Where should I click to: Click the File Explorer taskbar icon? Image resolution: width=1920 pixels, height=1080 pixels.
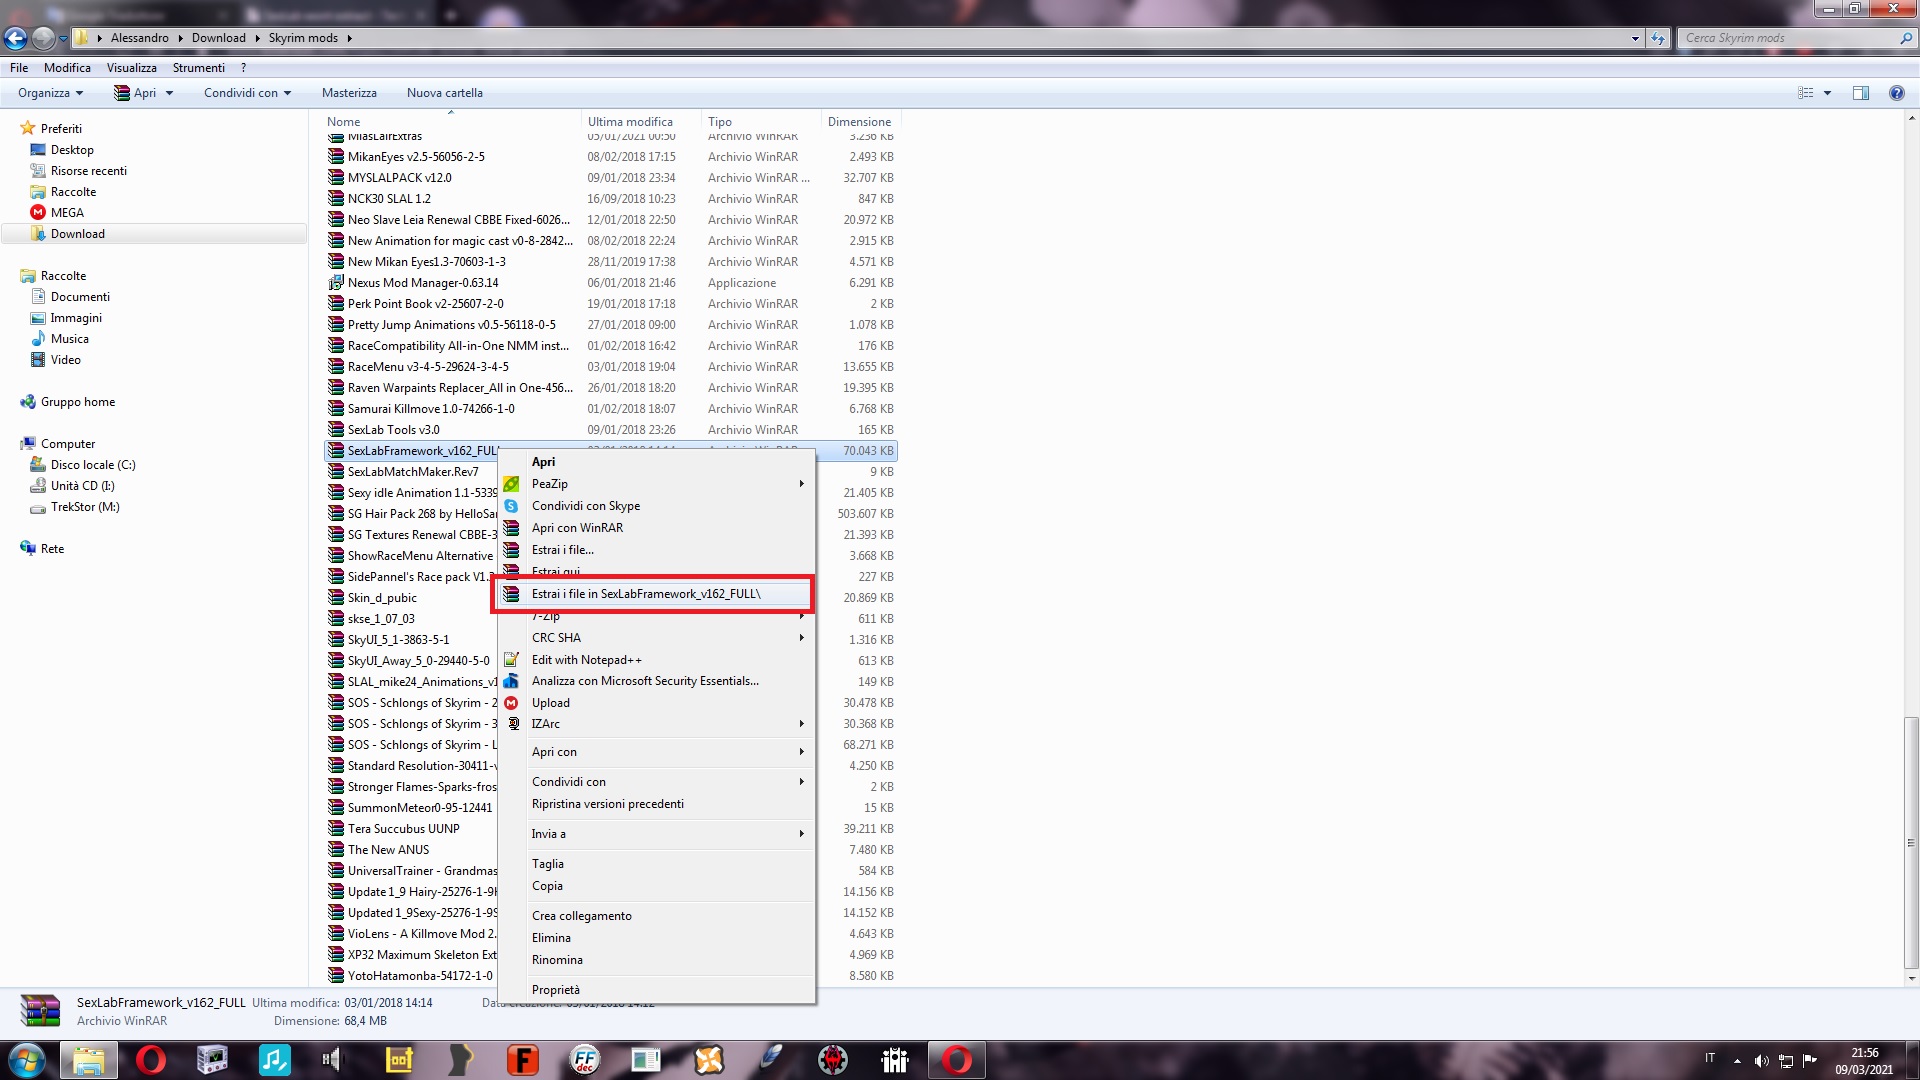(x=89, y=1060)
